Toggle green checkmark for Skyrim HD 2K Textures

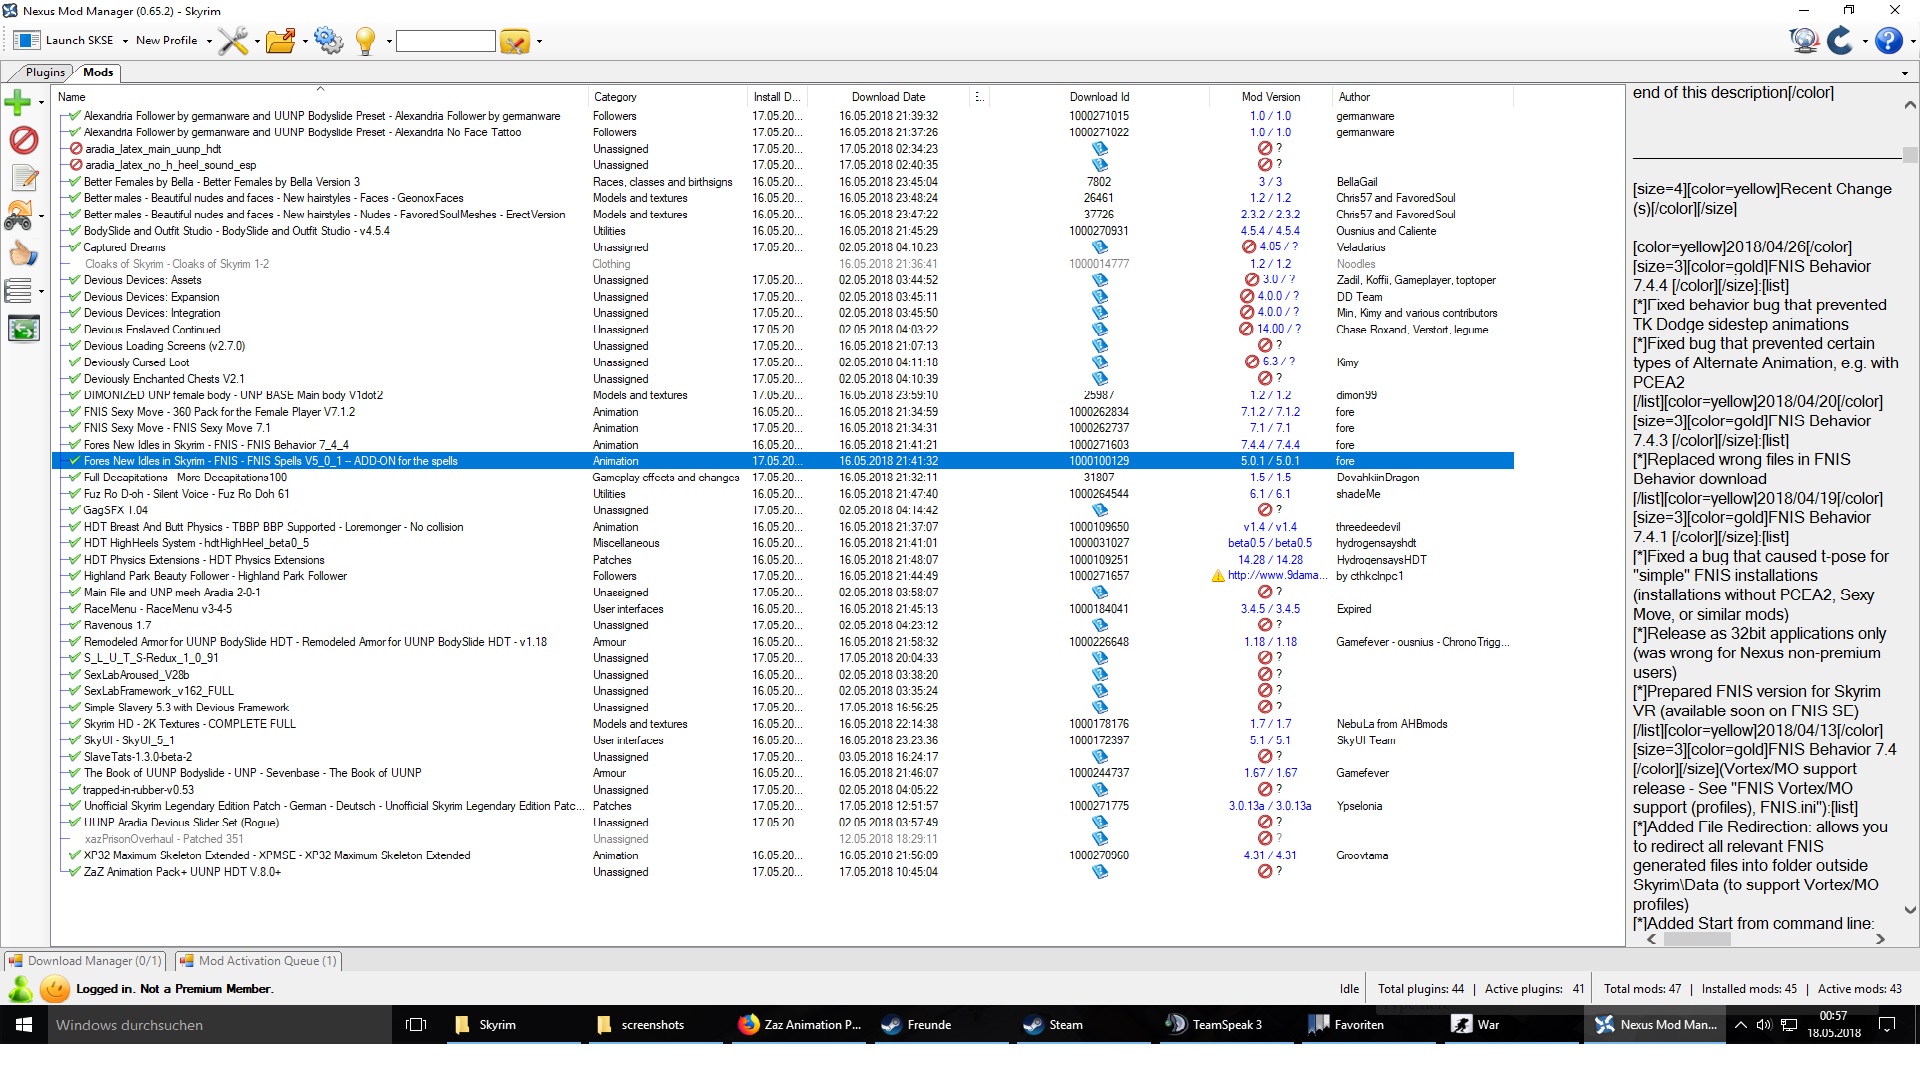coord(75,724)
